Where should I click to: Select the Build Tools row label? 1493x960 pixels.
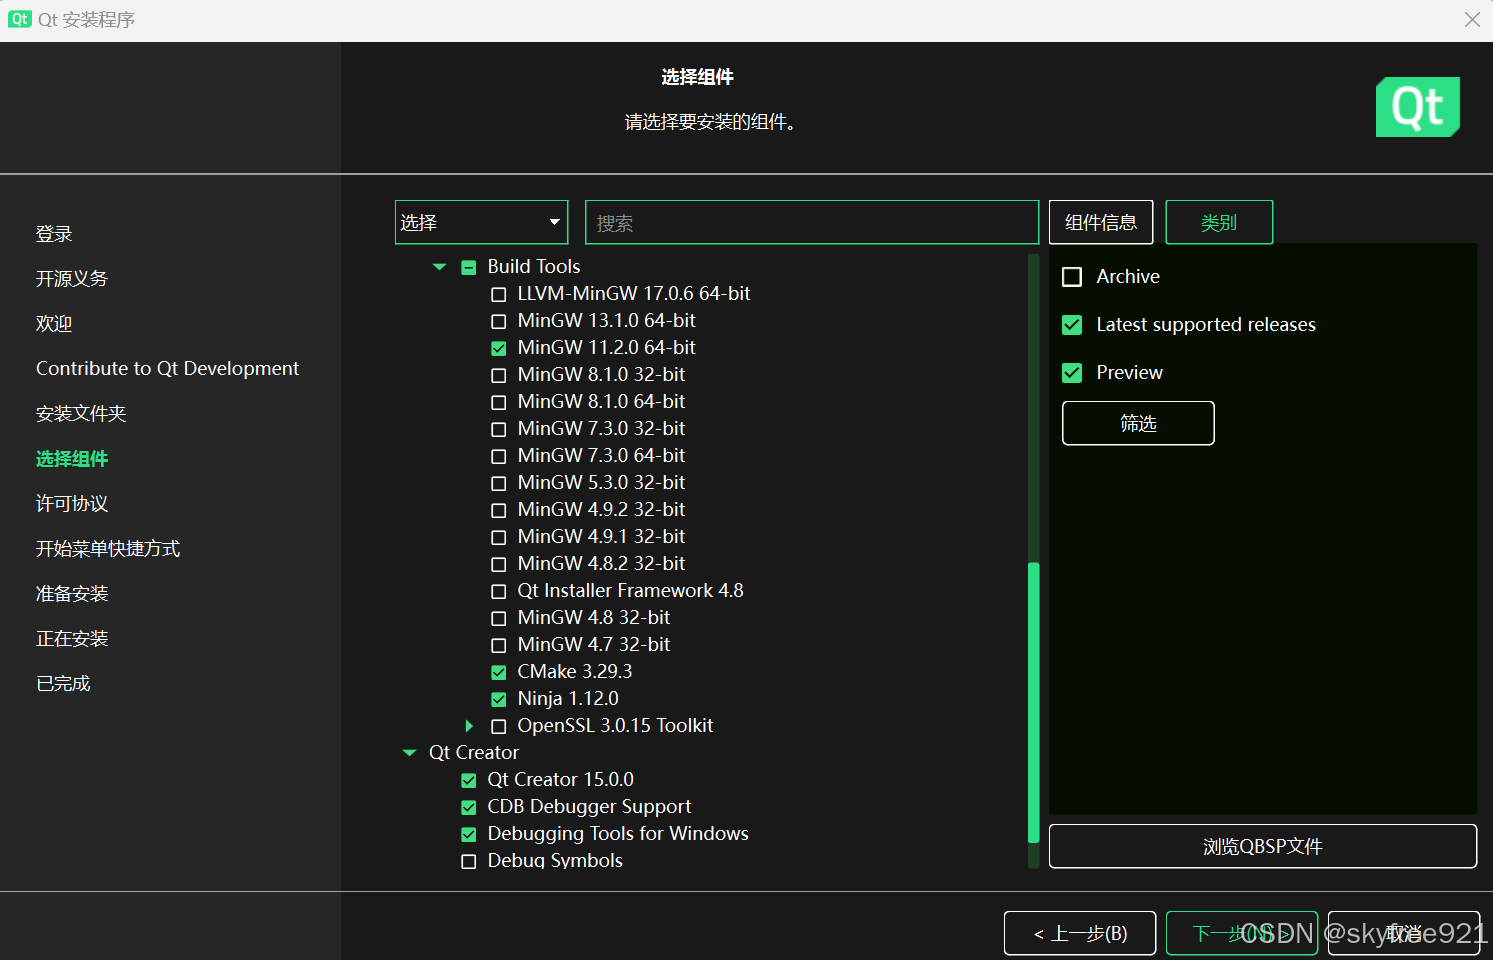(x=534, y=267)
